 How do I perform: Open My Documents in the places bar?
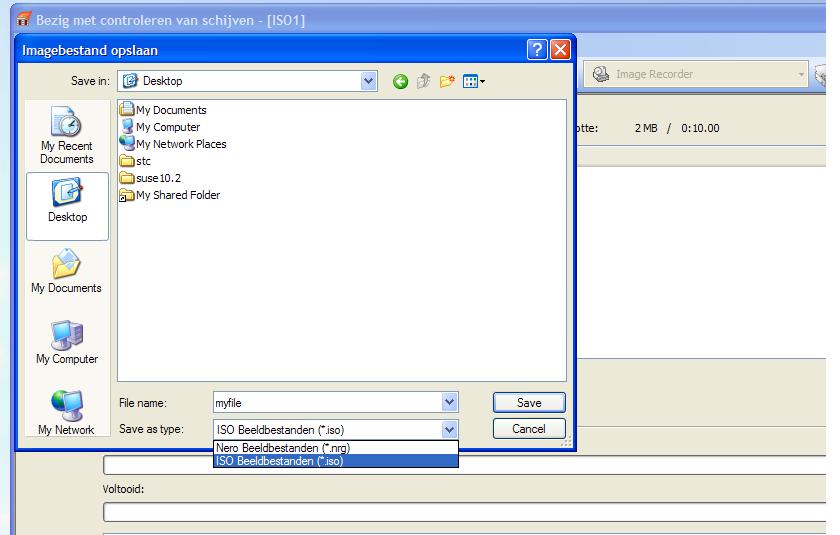(x=66, y=271)
